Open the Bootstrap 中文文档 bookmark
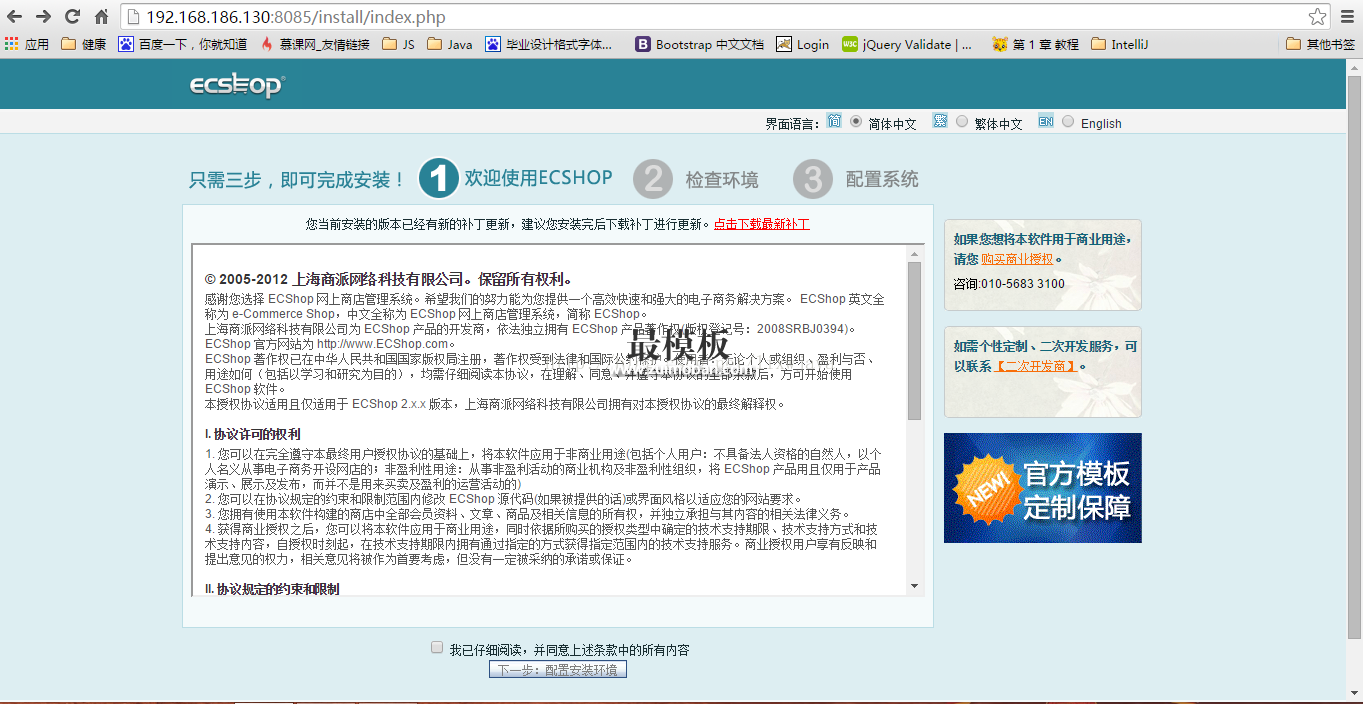 (x=700, y=44)
